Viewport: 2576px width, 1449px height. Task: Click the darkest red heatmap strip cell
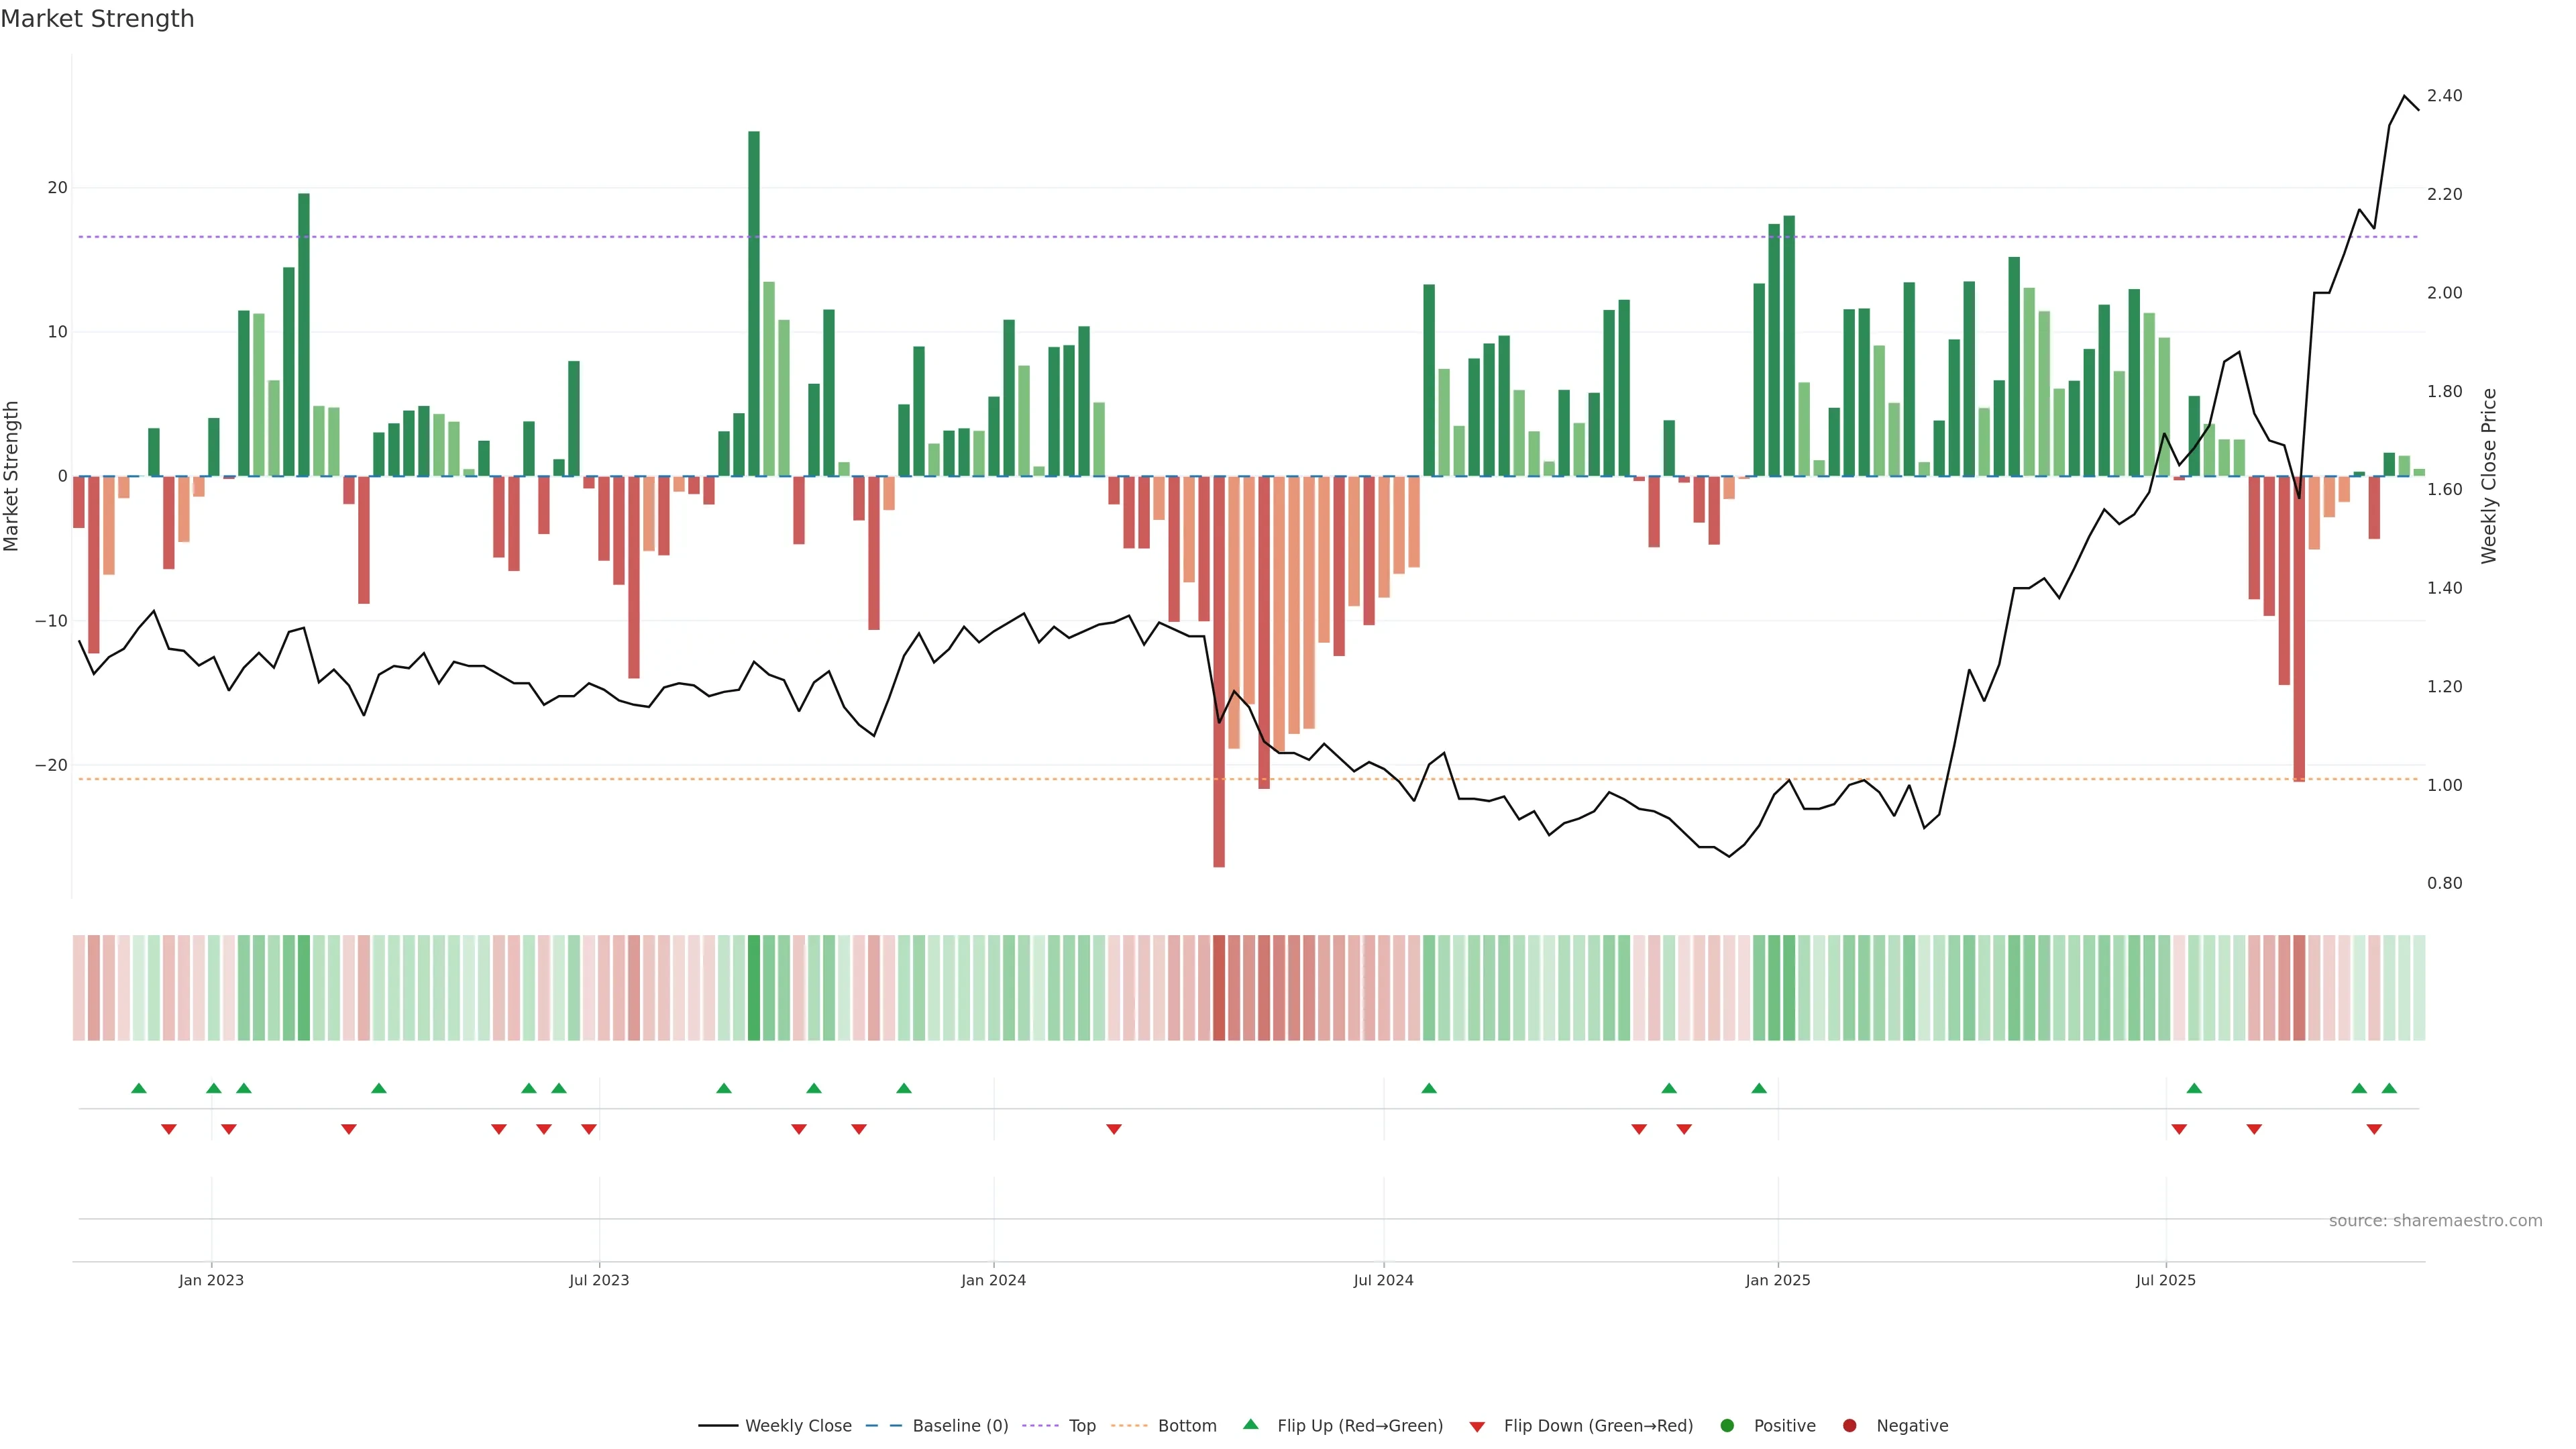1219,988
